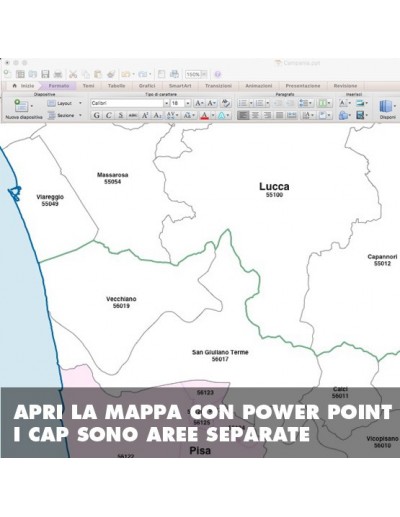Click the Paste clipboard icon
This screenshot has height=517, width=400.
(x=98, y=74)
